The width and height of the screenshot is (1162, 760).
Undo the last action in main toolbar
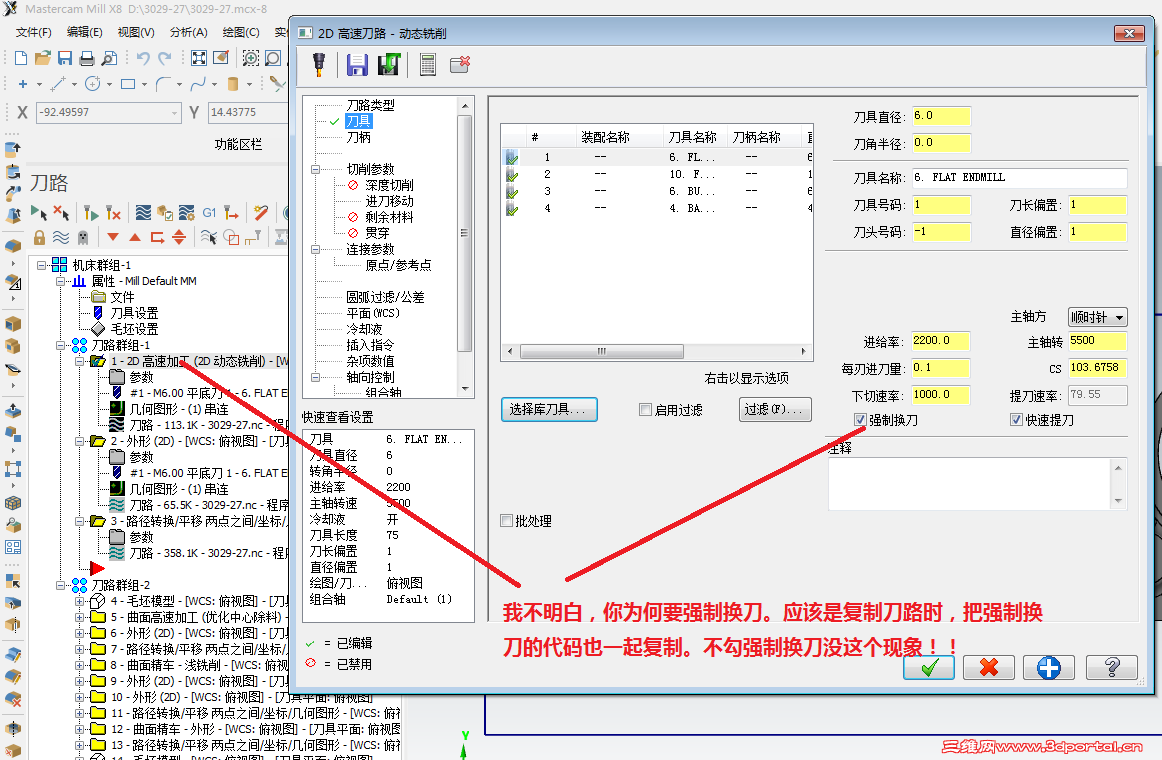(143, 59)
